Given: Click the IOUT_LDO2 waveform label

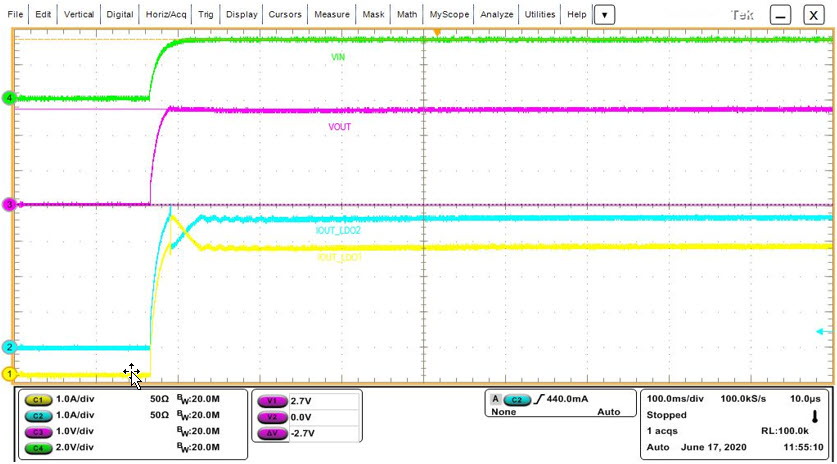Looking at the screenshot, I should [338, 231].
